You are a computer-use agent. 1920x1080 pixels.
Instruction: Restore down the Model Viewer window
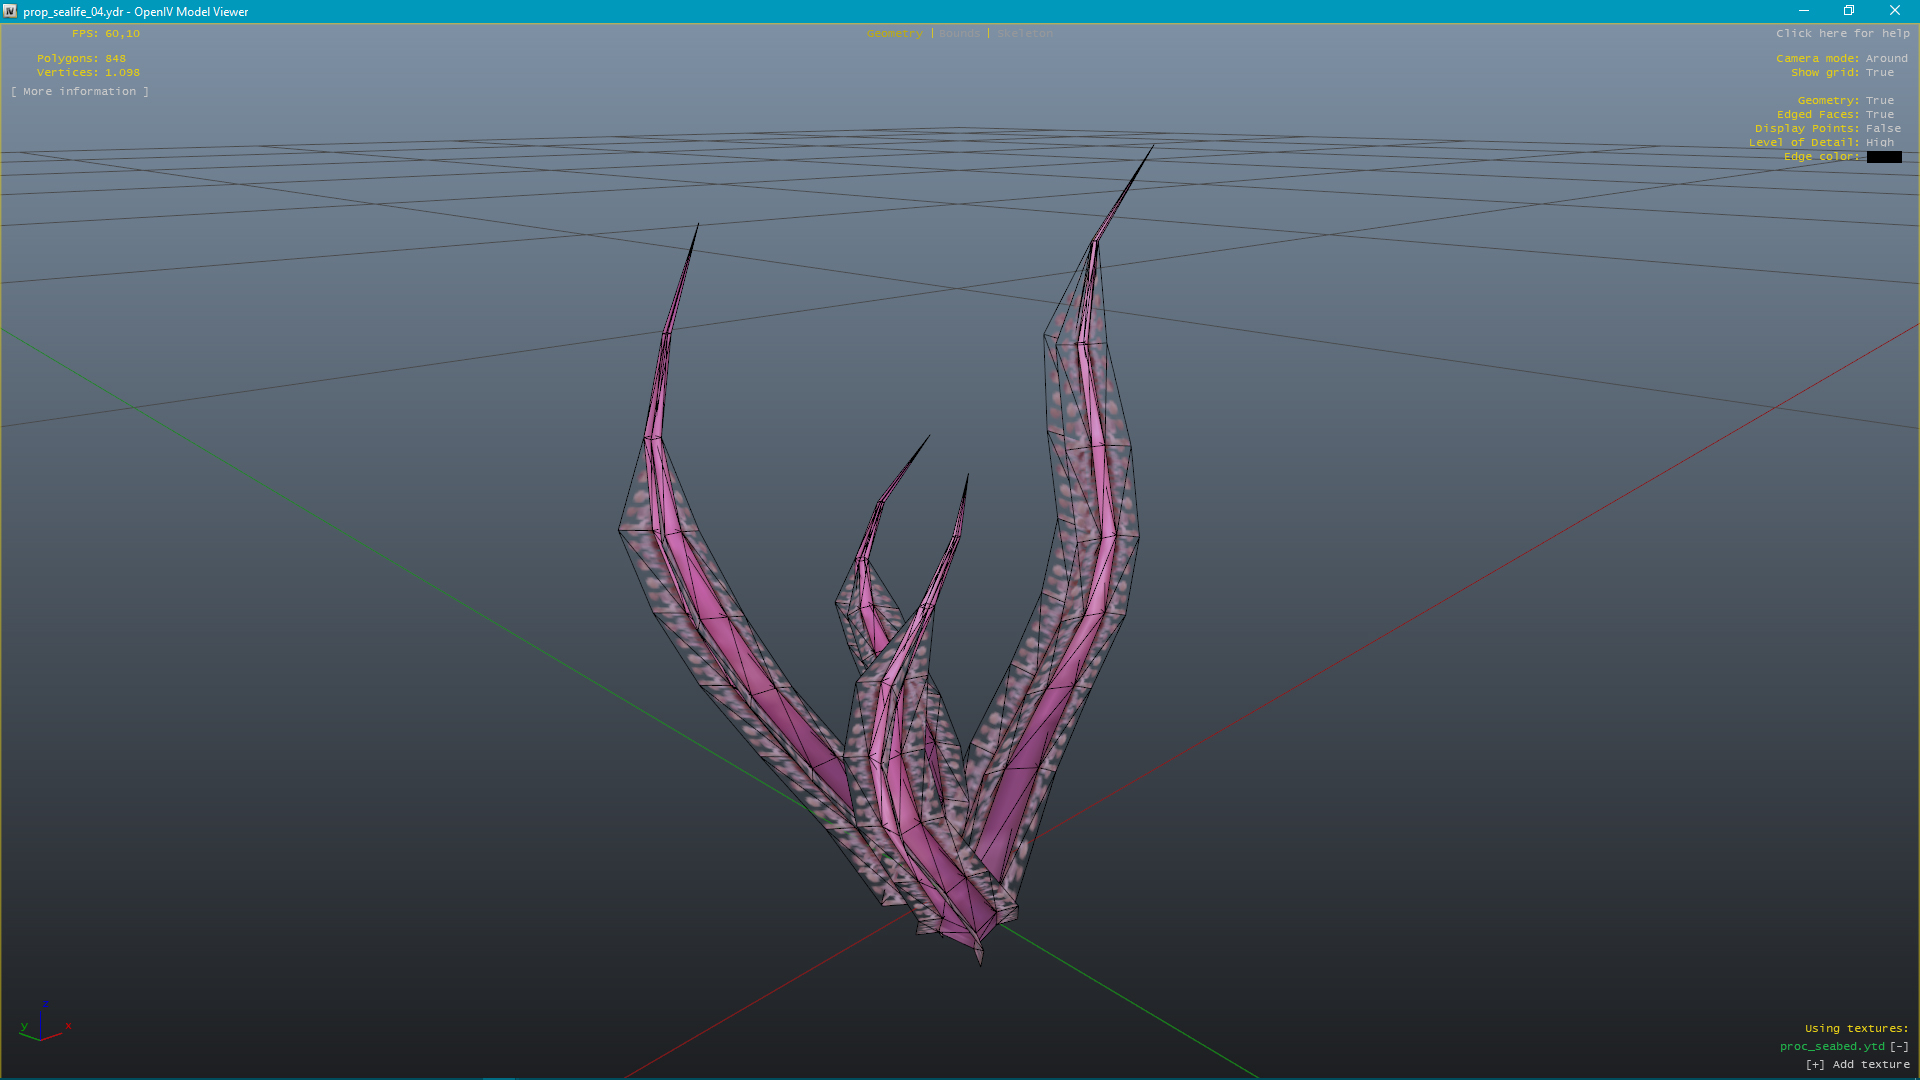pyautogui.click(x=1849, y=11)
